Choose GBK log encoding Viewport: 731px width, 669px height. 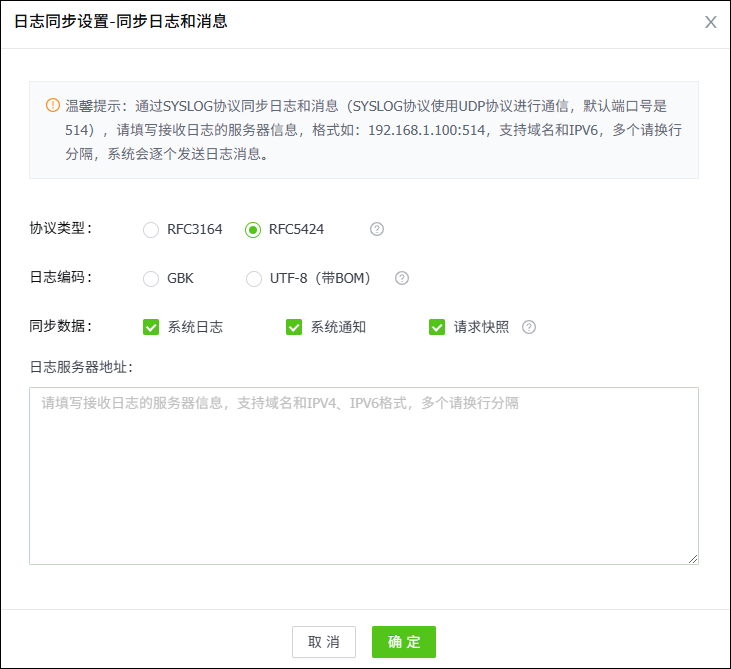[x=151, y=279]
